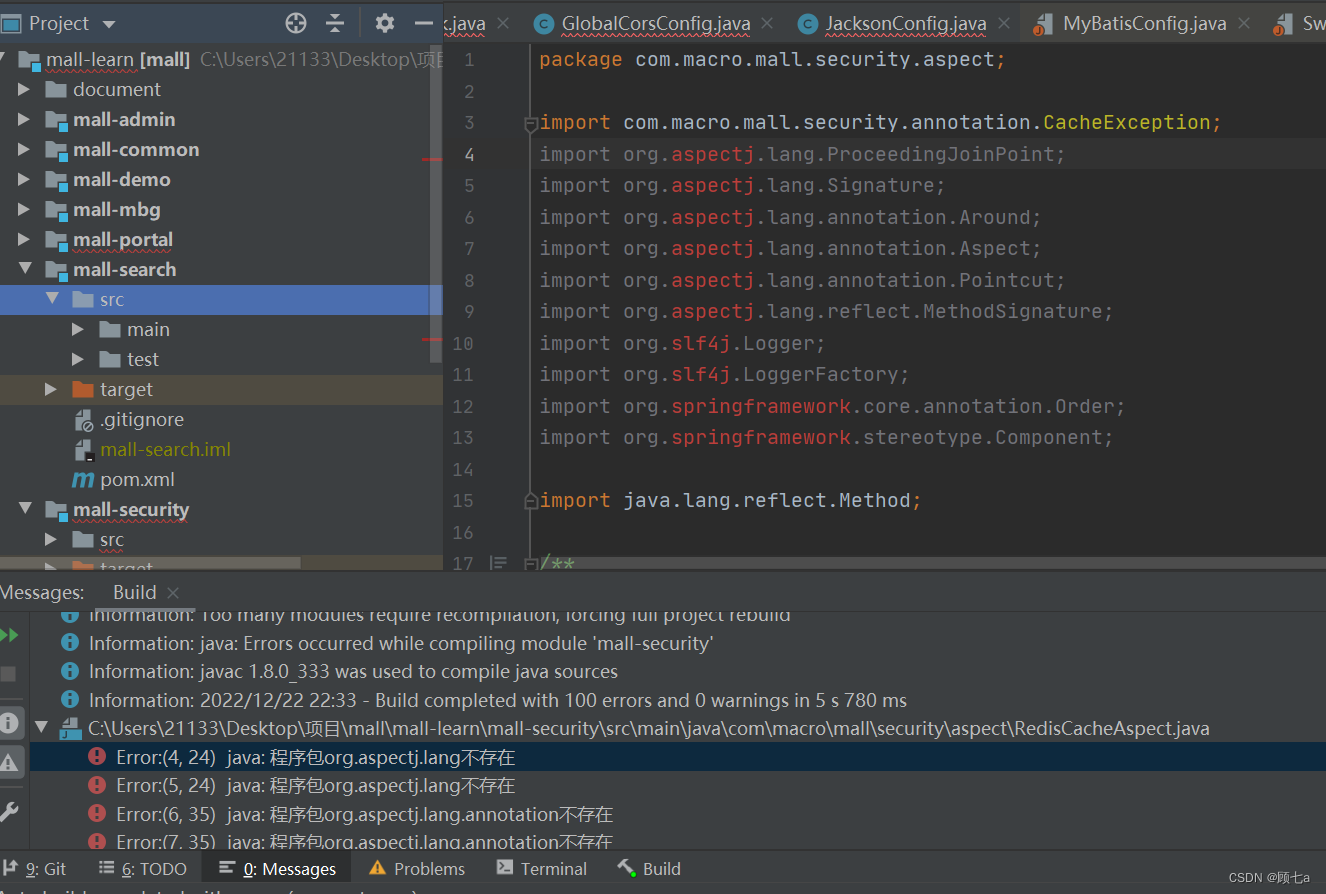
Task: Click the Maven pom.xml icon
Action: coord(83,479)
